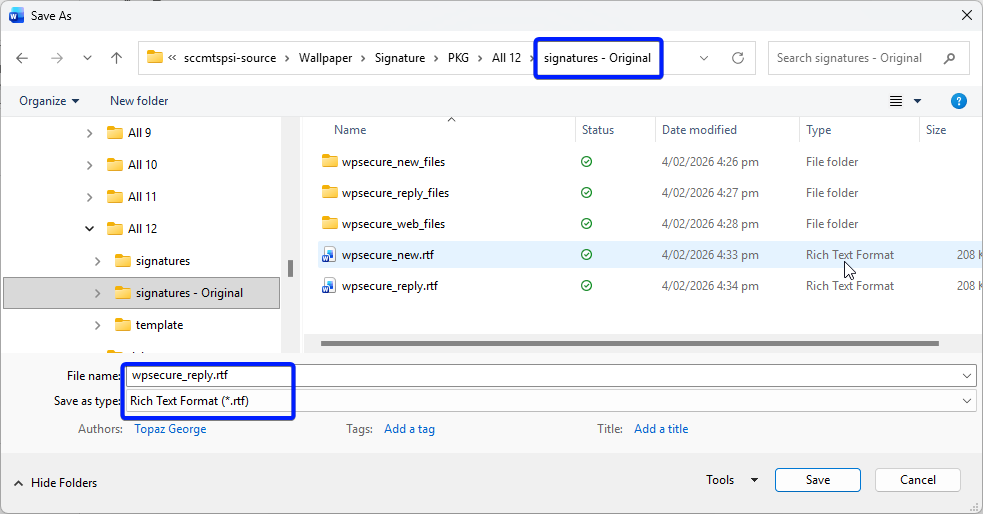
Task: Refresh the current folder listing
Action: (x=738, y=58)
